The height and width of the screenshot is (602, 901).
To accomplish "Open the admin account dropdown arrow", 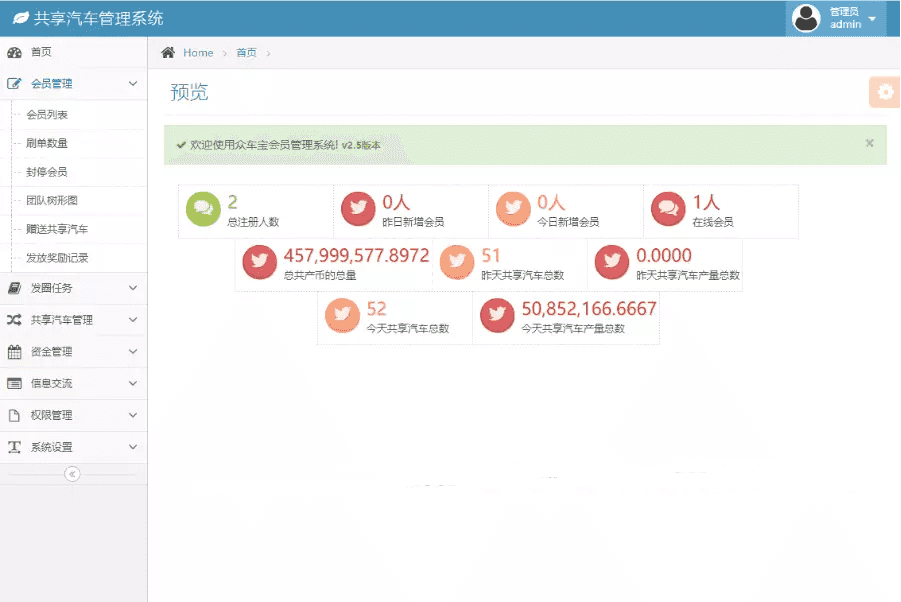I will pos(872,19).
